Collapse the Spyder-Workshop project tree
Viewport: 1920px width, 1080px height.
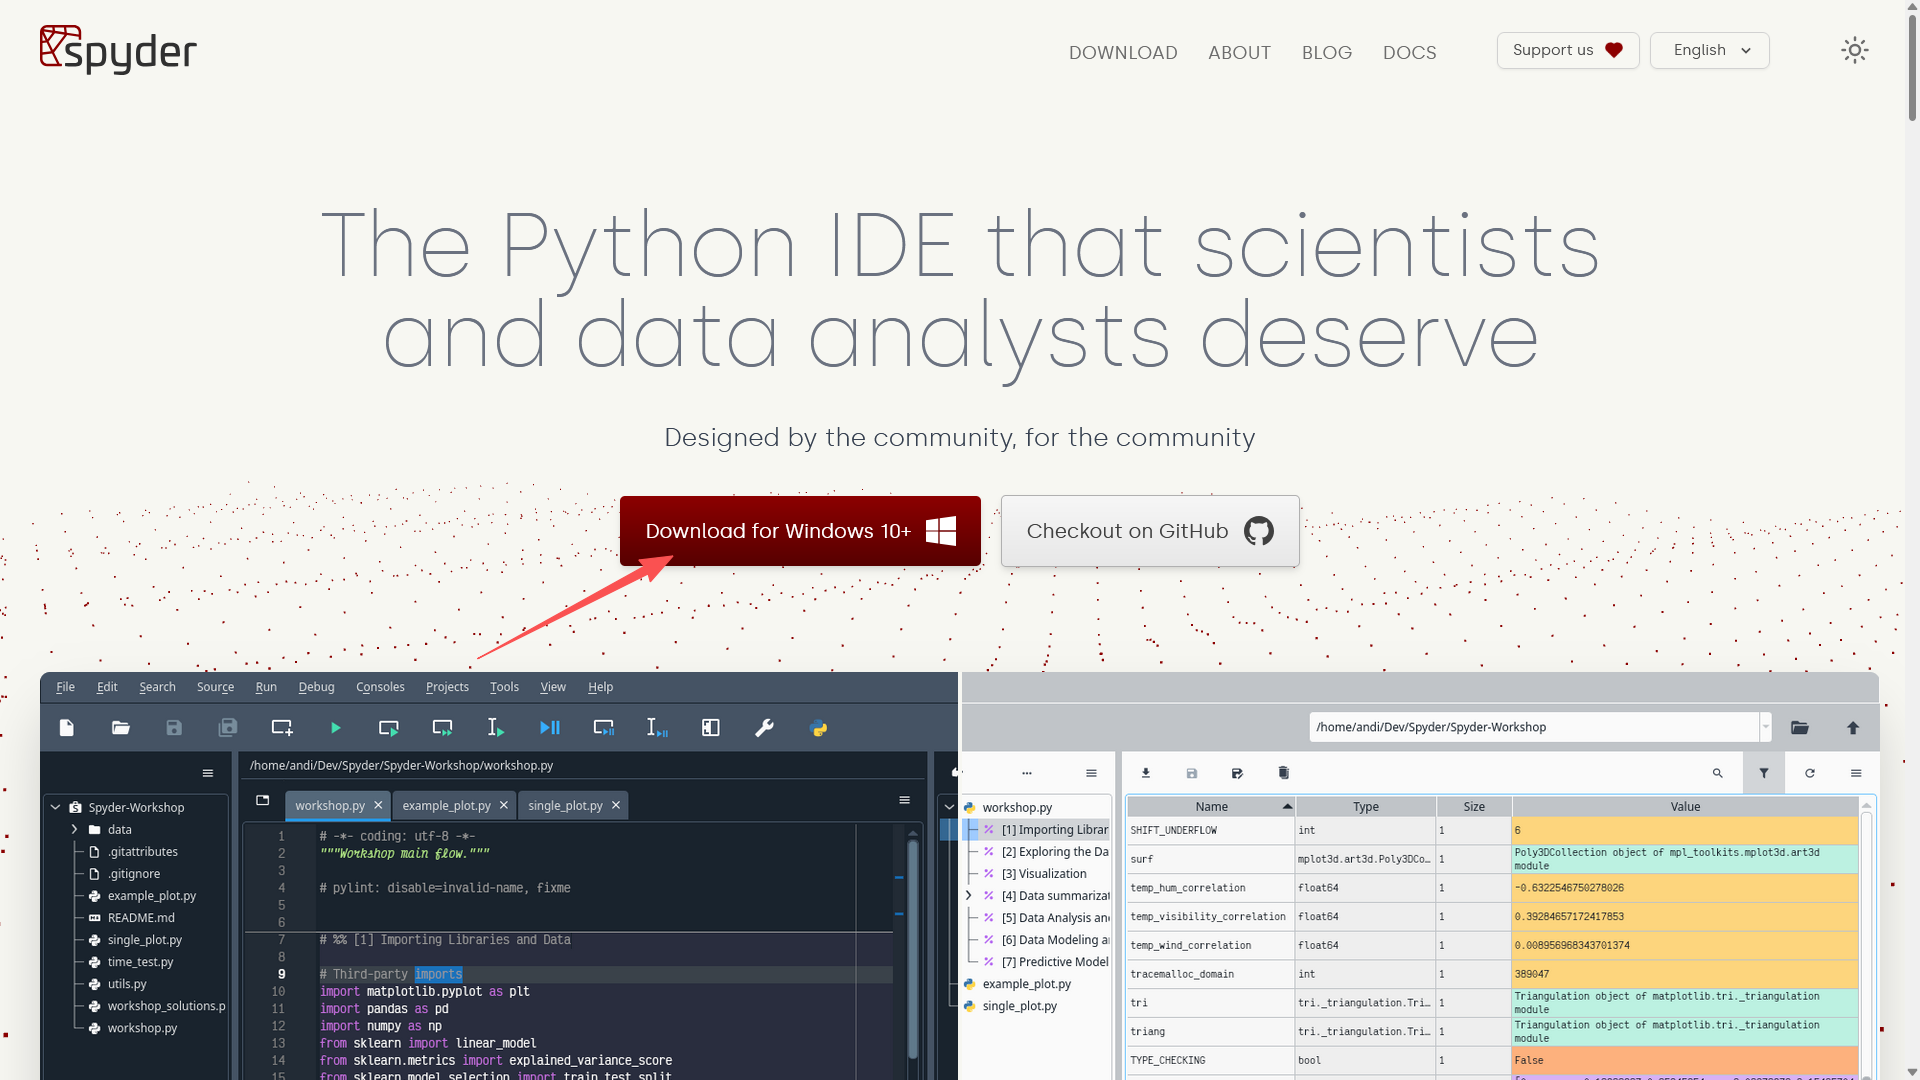click(x=55, y=807)
